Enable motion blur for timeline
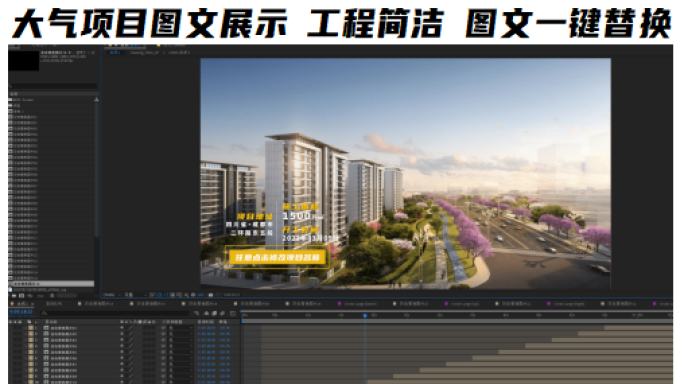The width and height of the screenshot is (684, 384). (x=222, y=313)
